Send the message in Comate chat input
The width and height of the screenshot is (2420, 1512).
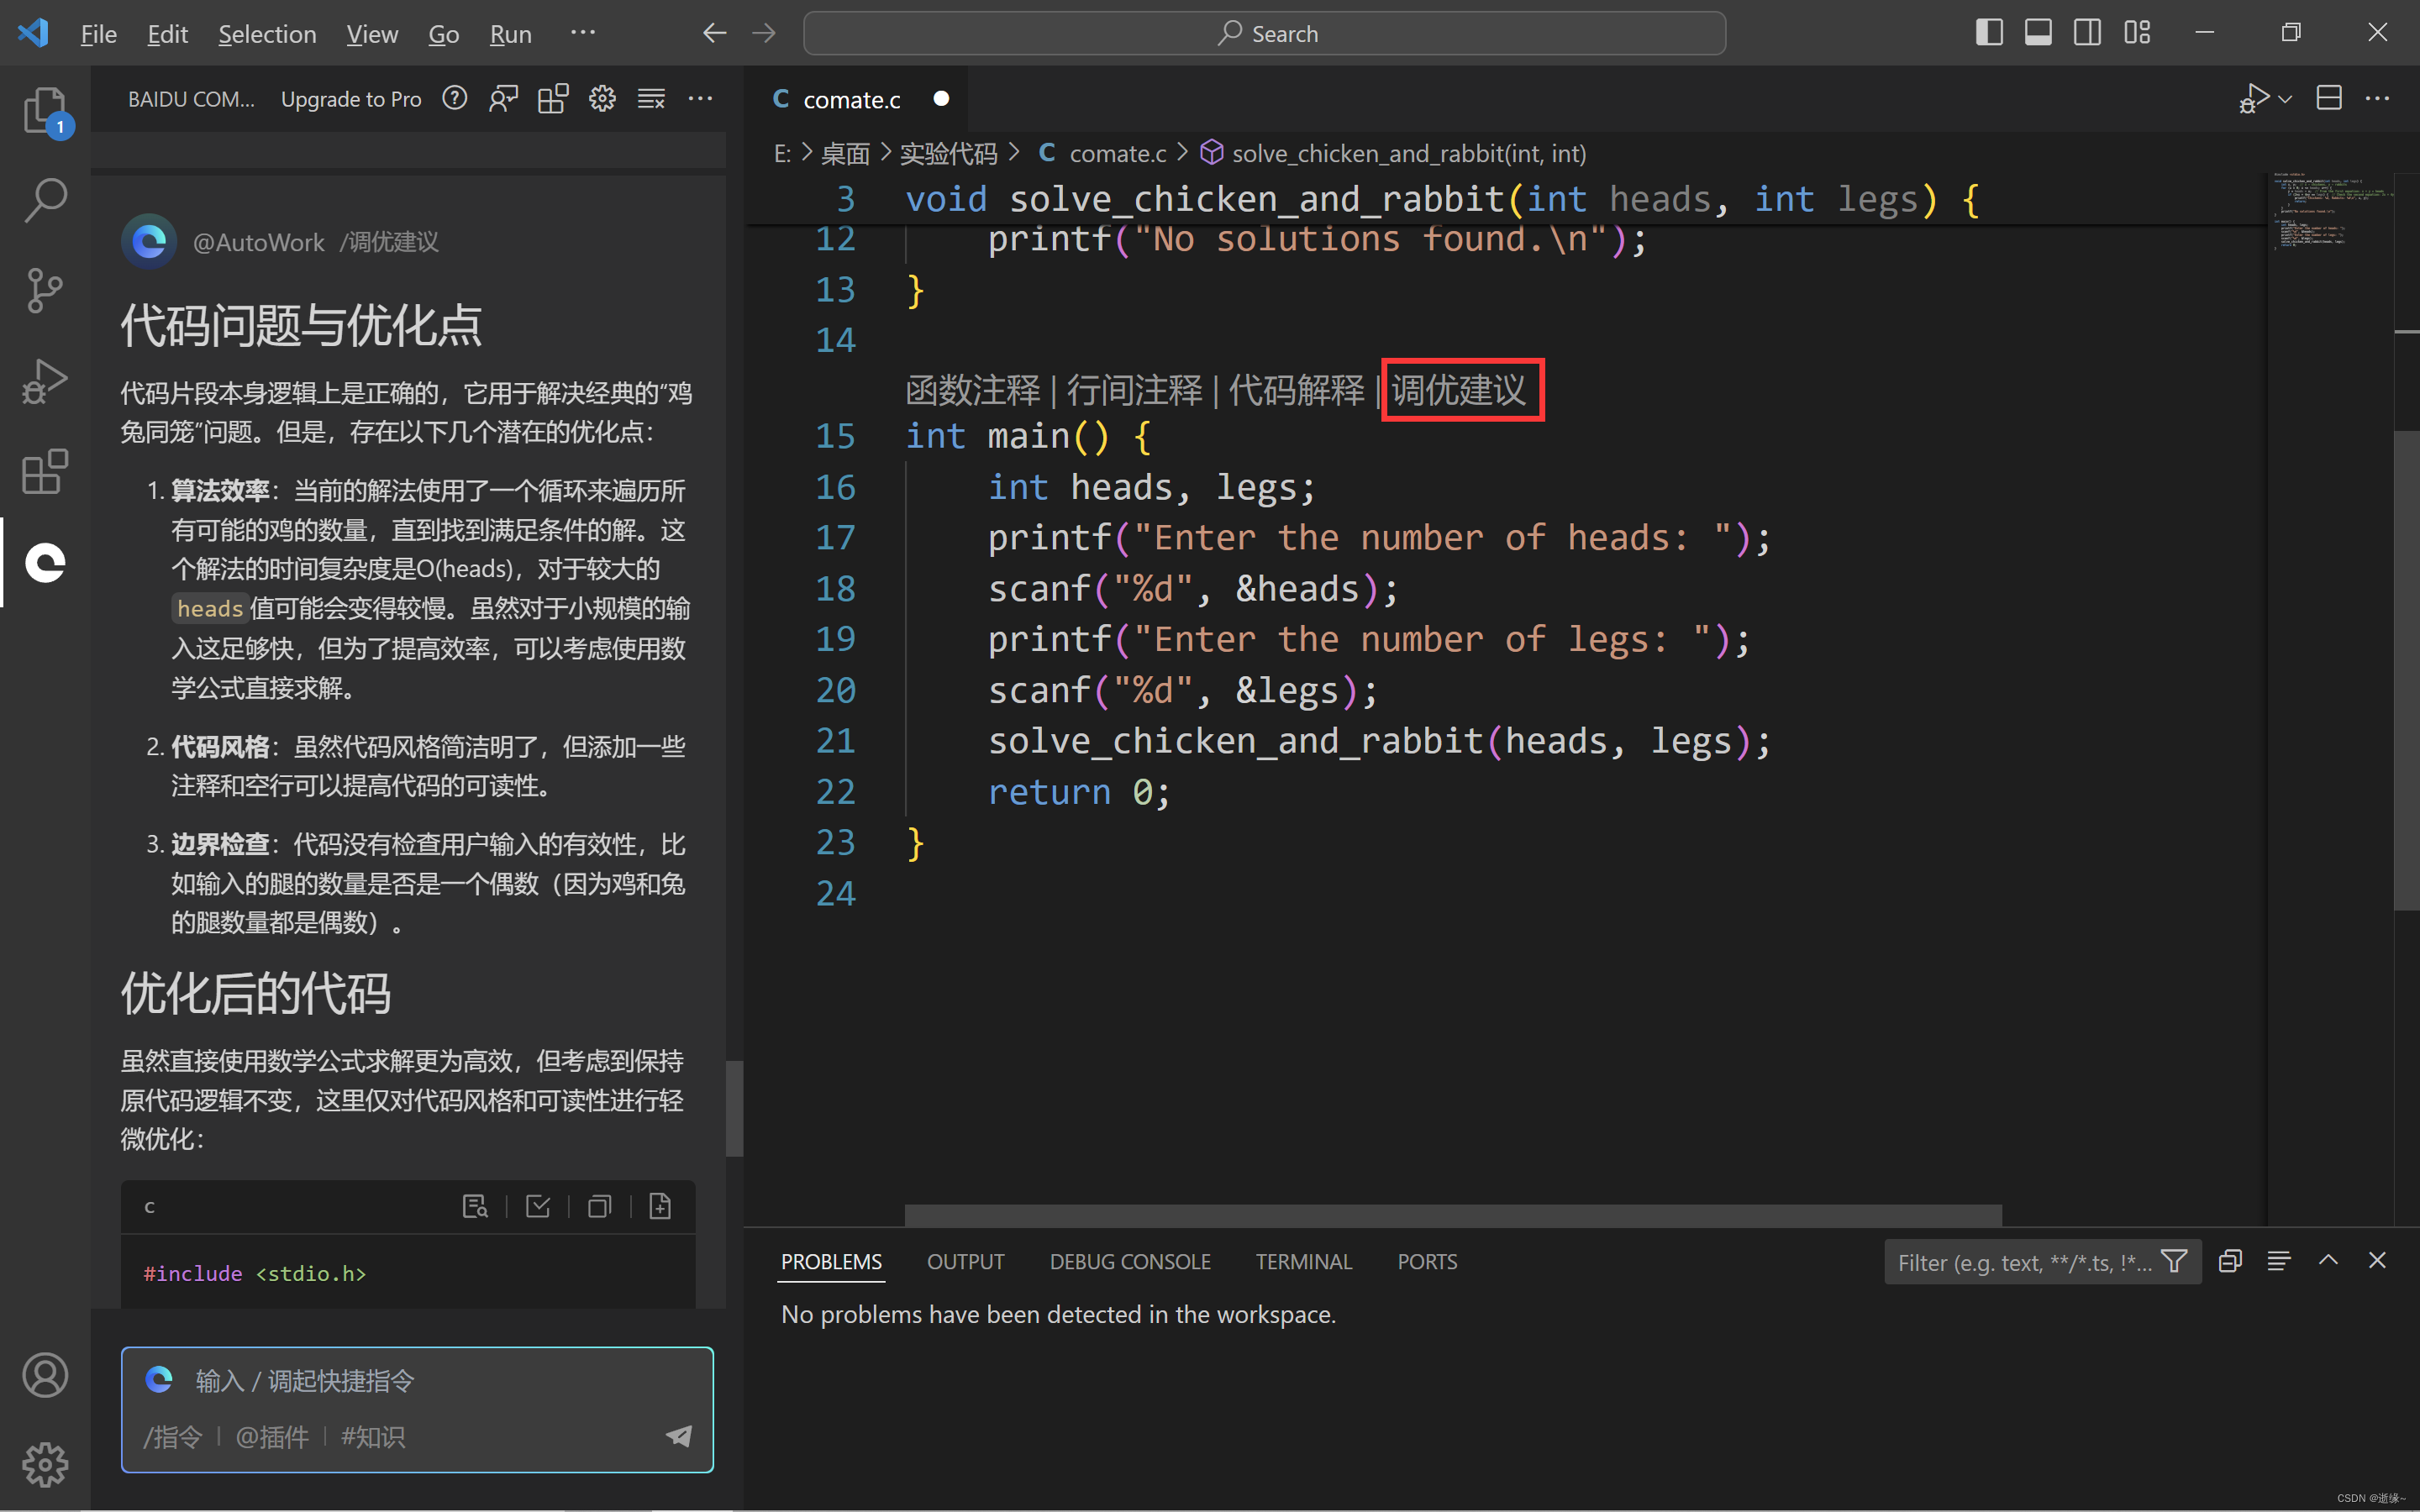click(679, 1436)
